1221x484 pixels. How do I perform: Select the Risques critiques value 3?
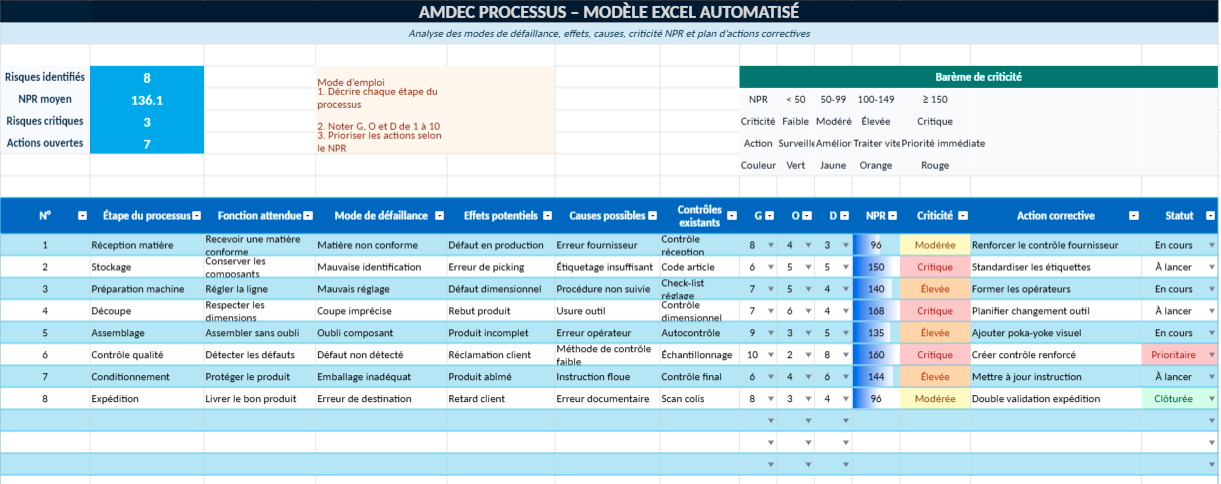tap(147, 121)
